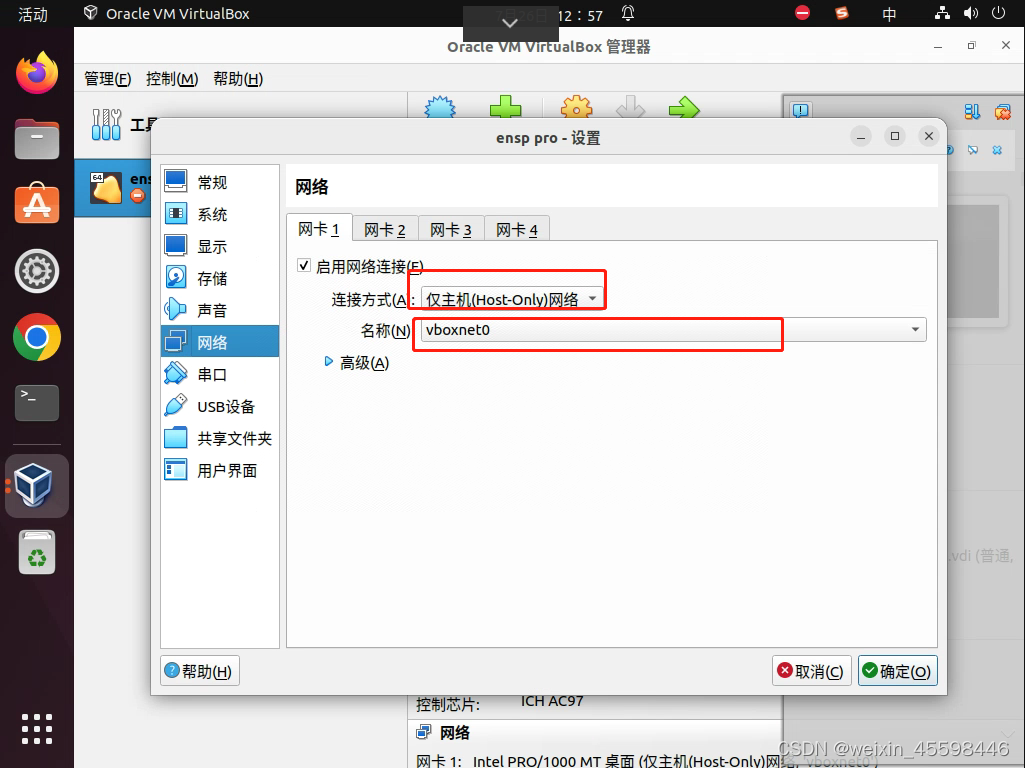Select the 网络 (Network) settings category
Image resolution: width=1025 pixels, height=768 pixels.
coord(220,342)
